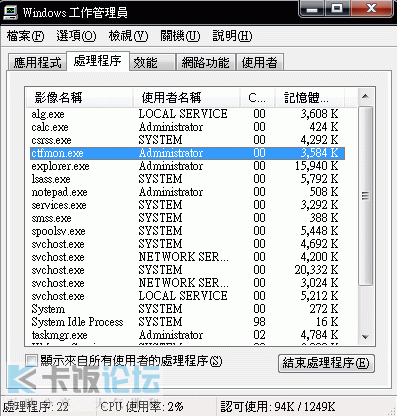Screen dimensions: 397x416
Task: Click the Task Manager title bar icon
Action: coord(10,12)
